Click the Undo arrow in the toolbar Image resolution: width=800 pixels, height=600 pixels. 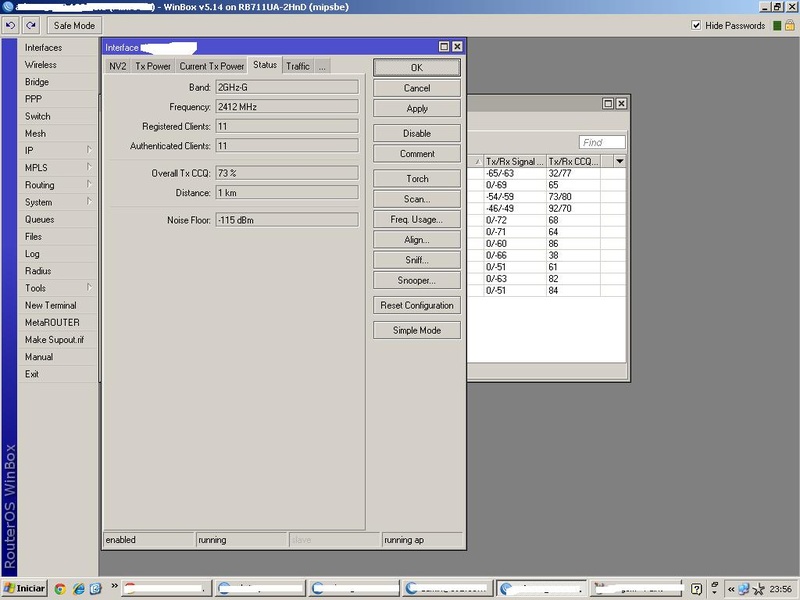tap(11, 25)
